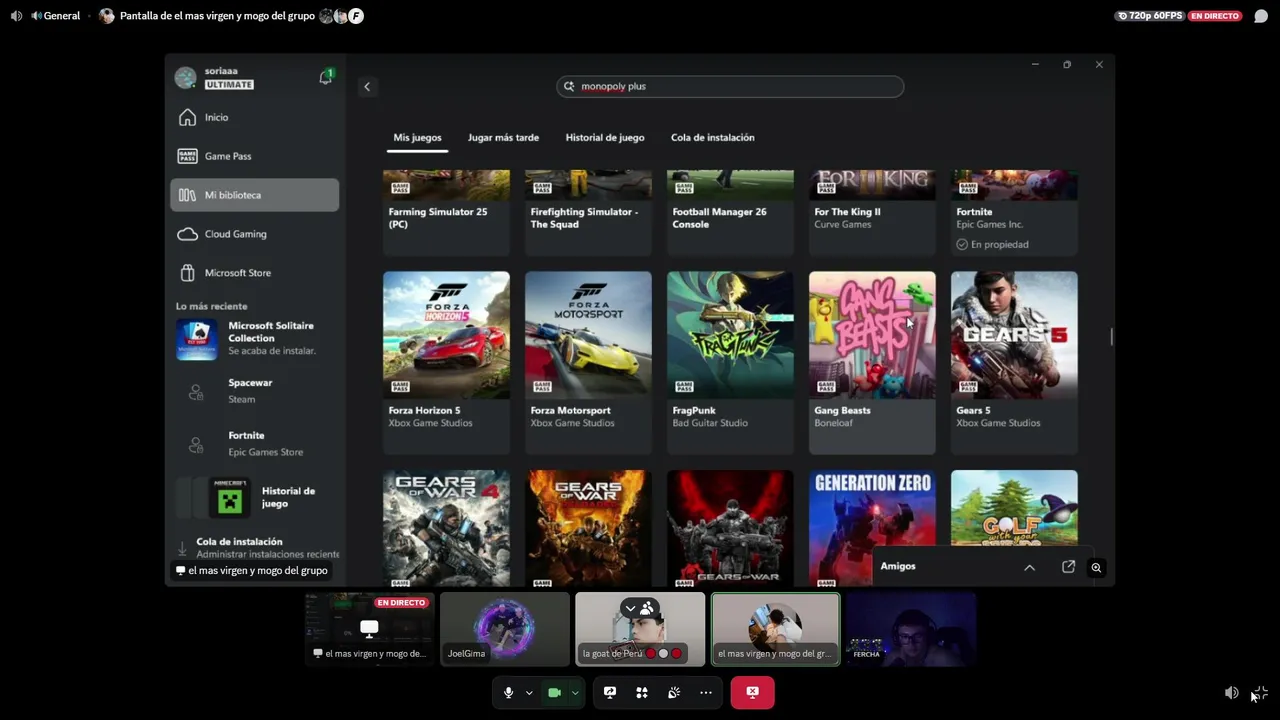1280x720 pixels.
Task: Click the EN DIRECTO badge at top right
Action: coord(1215,16)
